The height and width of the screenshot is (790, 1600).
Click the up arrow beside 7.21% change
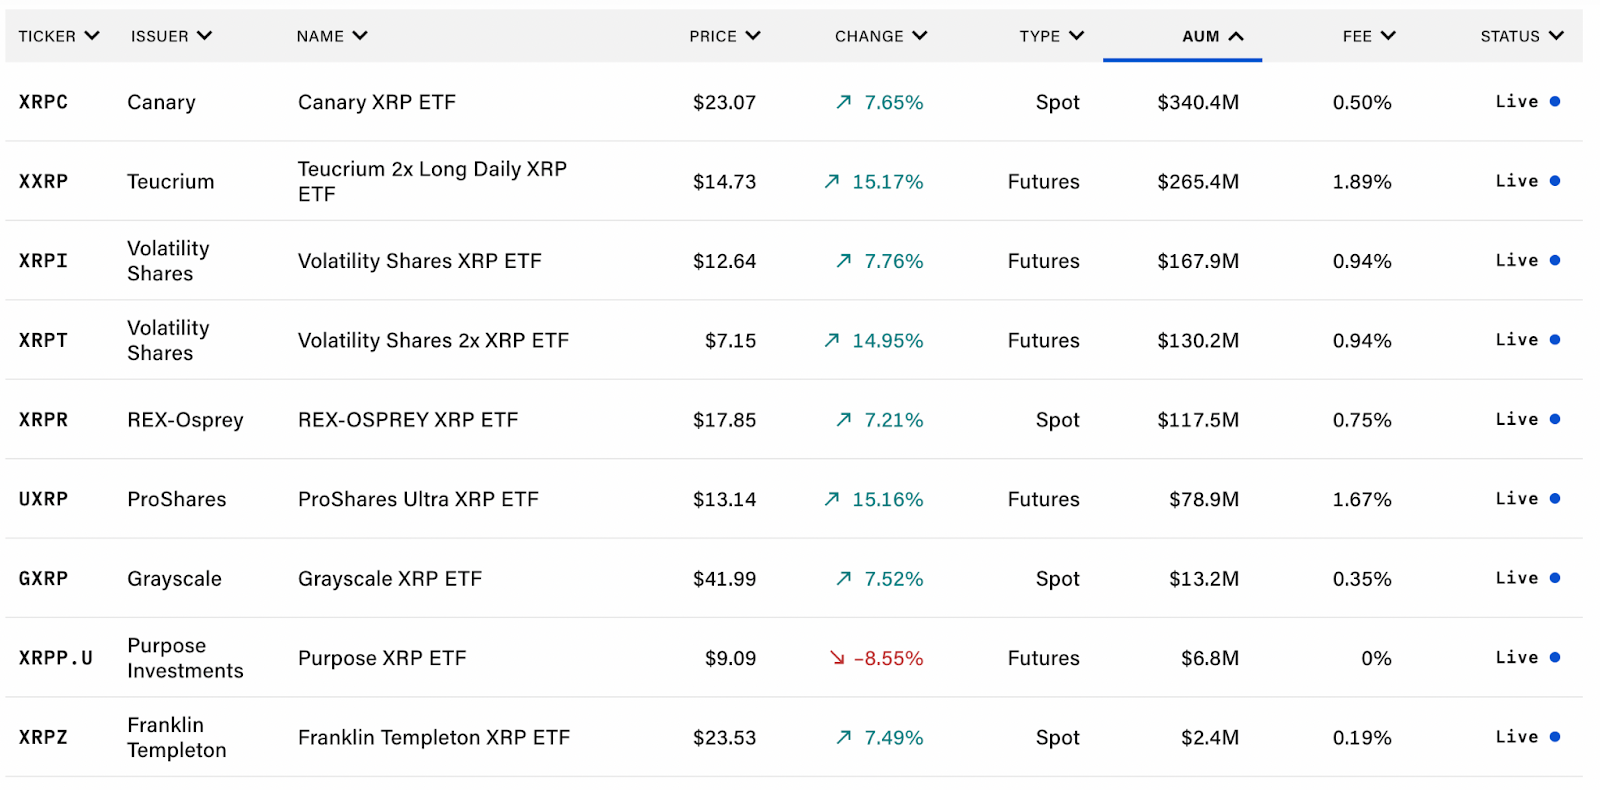pyautogui.click(x=844, y=420)
